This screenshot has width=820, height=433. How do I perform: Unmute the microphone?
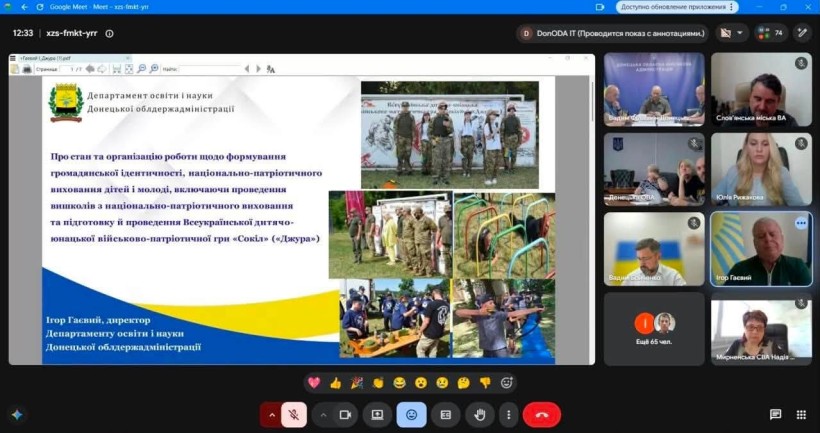(294, 415)
